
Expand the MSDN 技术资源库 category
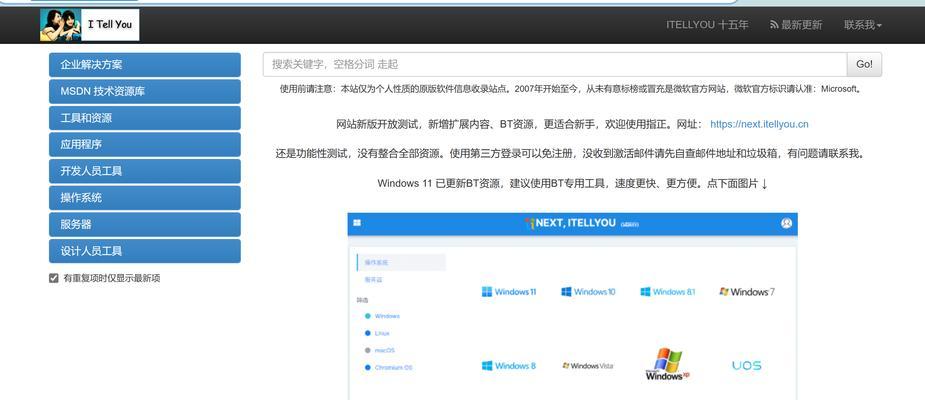(145, 91)
